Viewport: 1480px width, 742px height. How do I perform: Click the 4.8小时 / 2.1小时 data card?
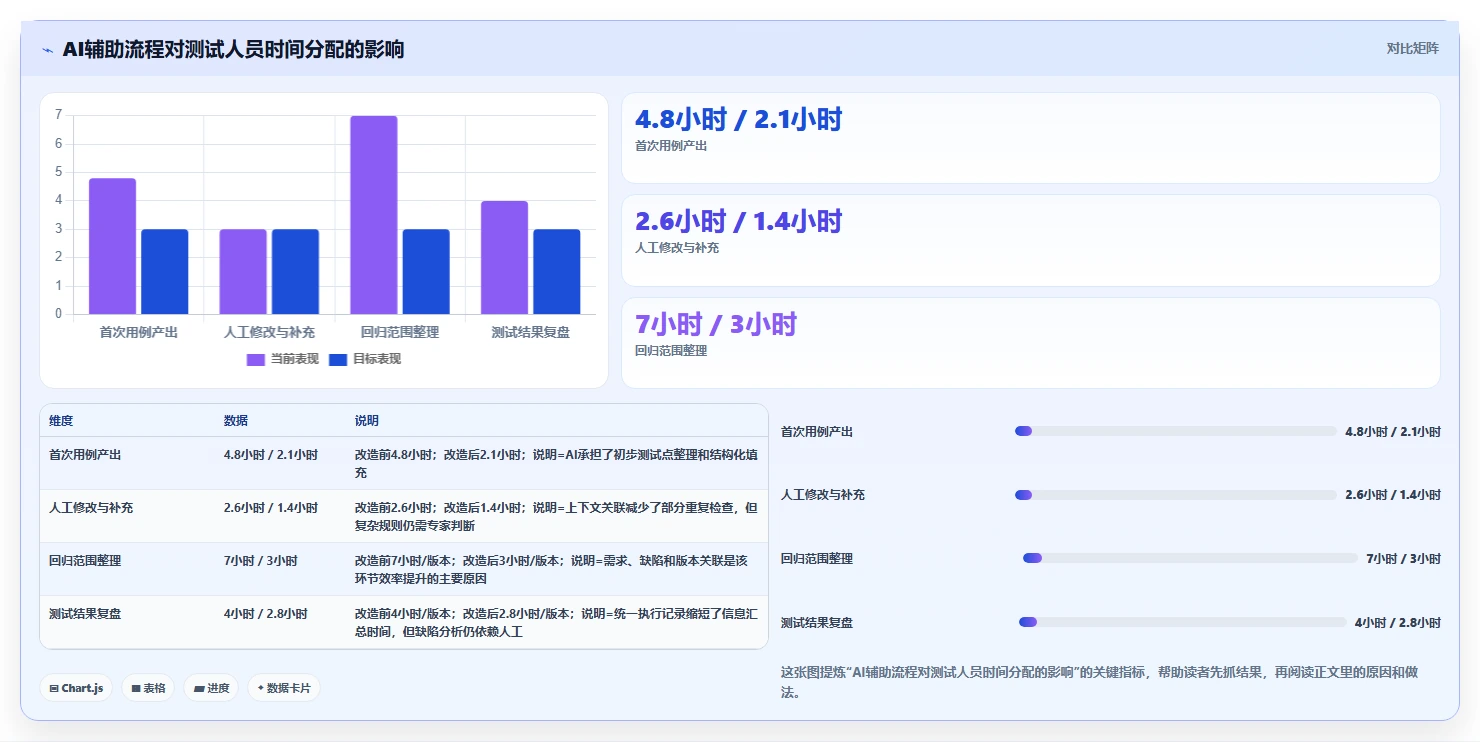[x=1031, y=138]
